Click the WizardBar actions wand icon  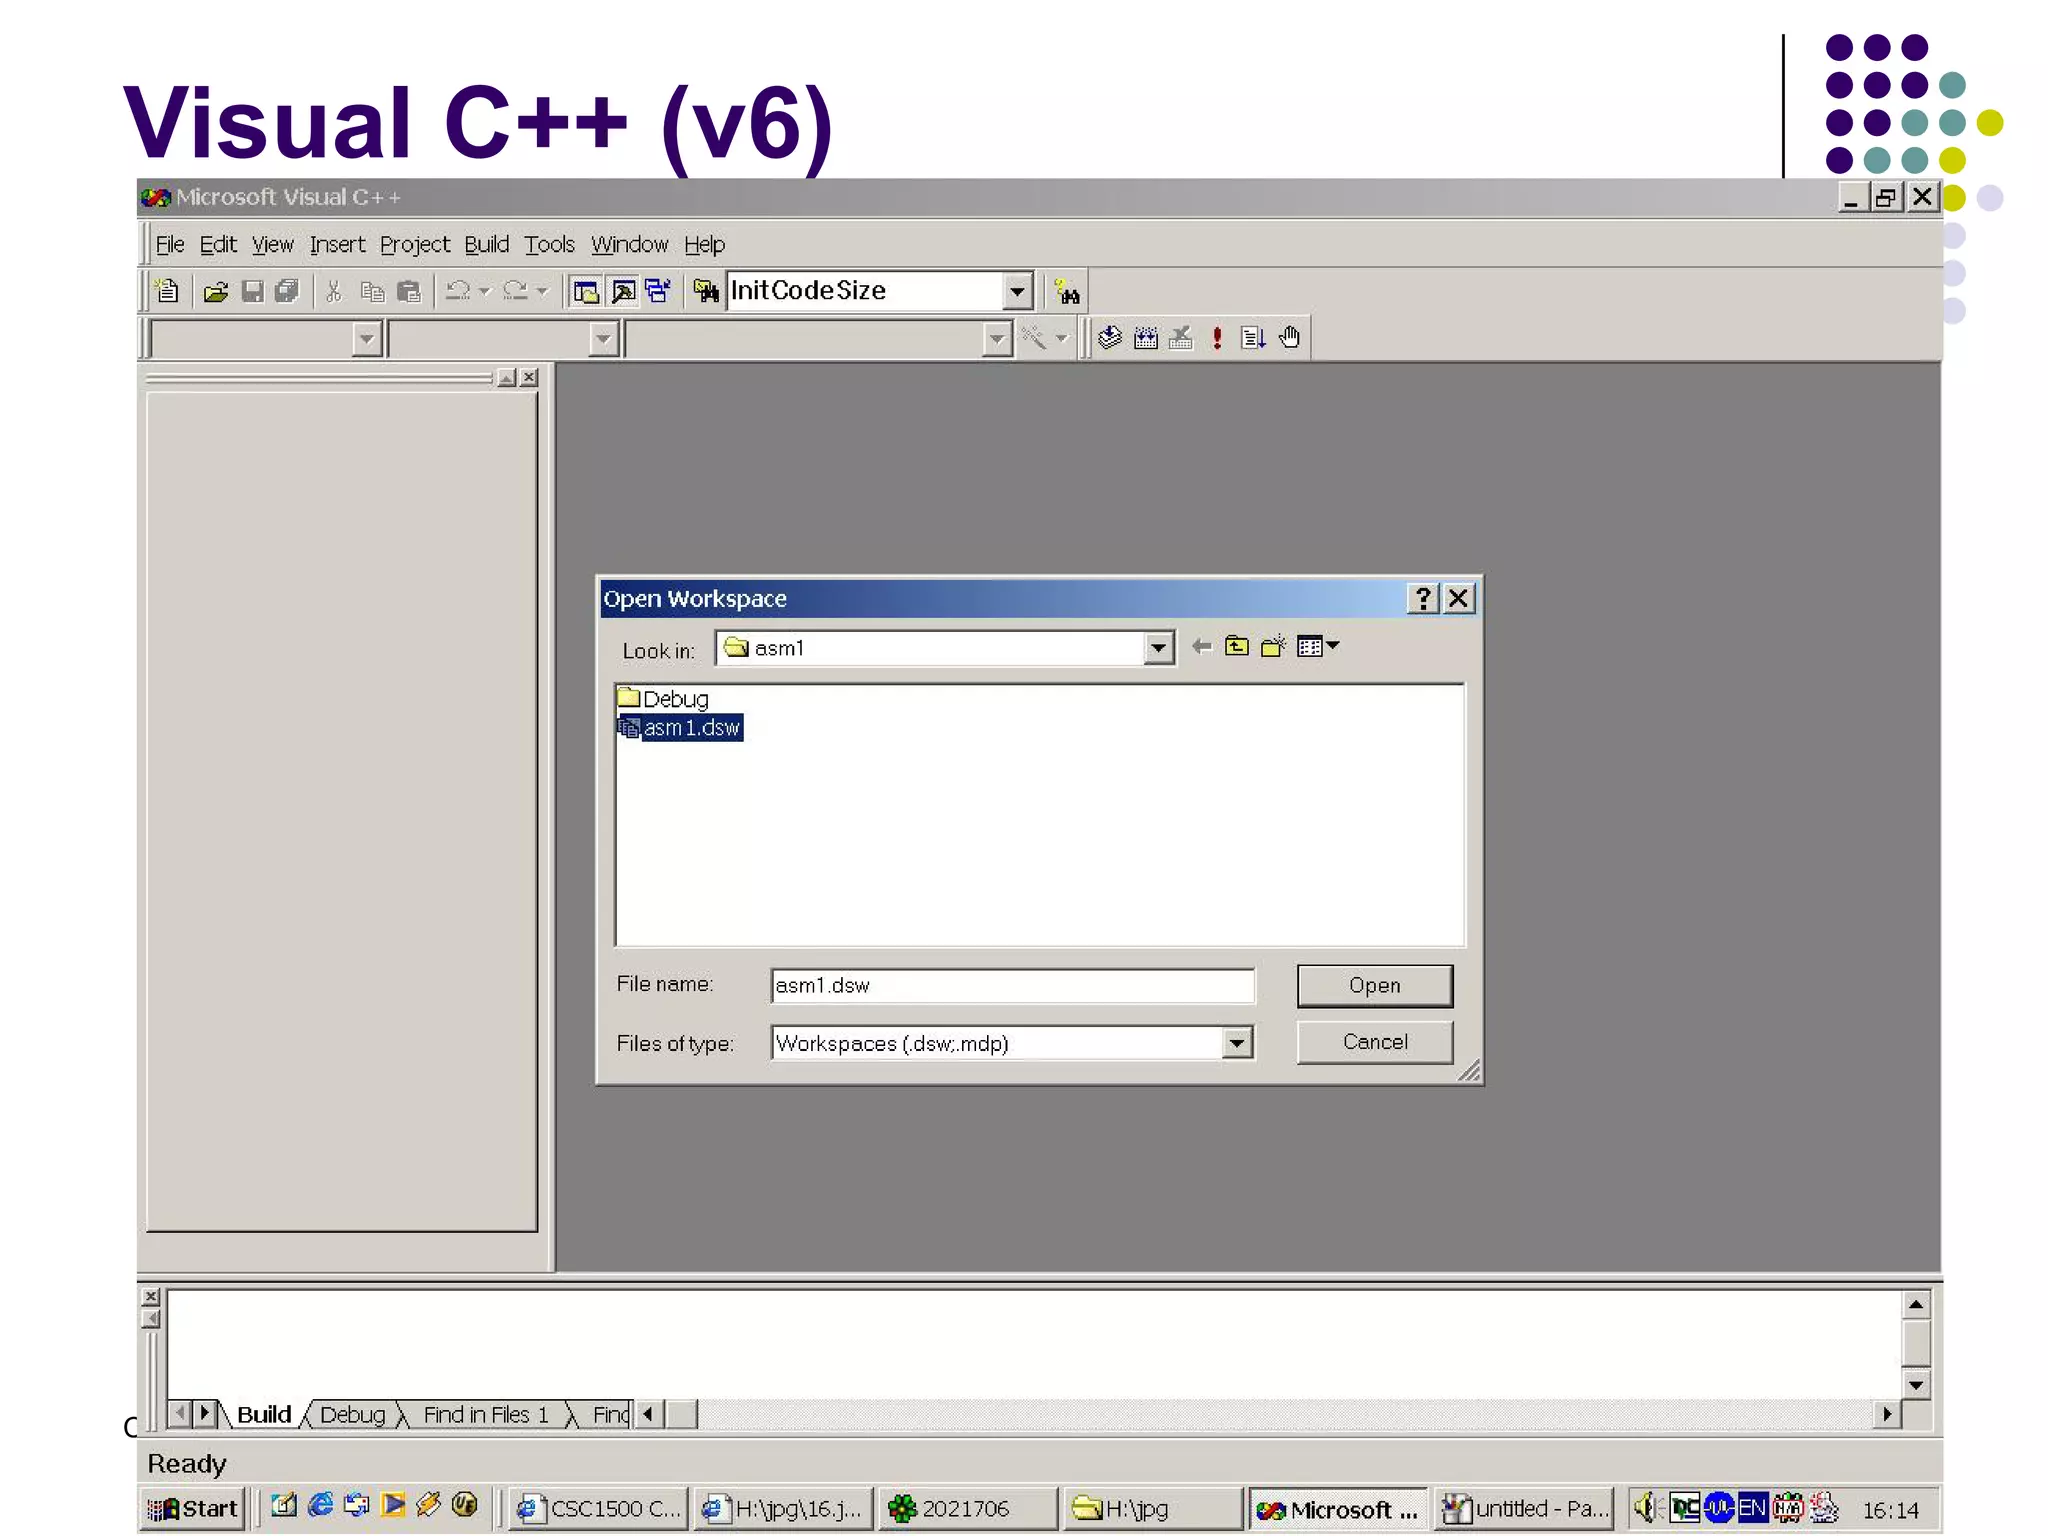pos(1033,338)
